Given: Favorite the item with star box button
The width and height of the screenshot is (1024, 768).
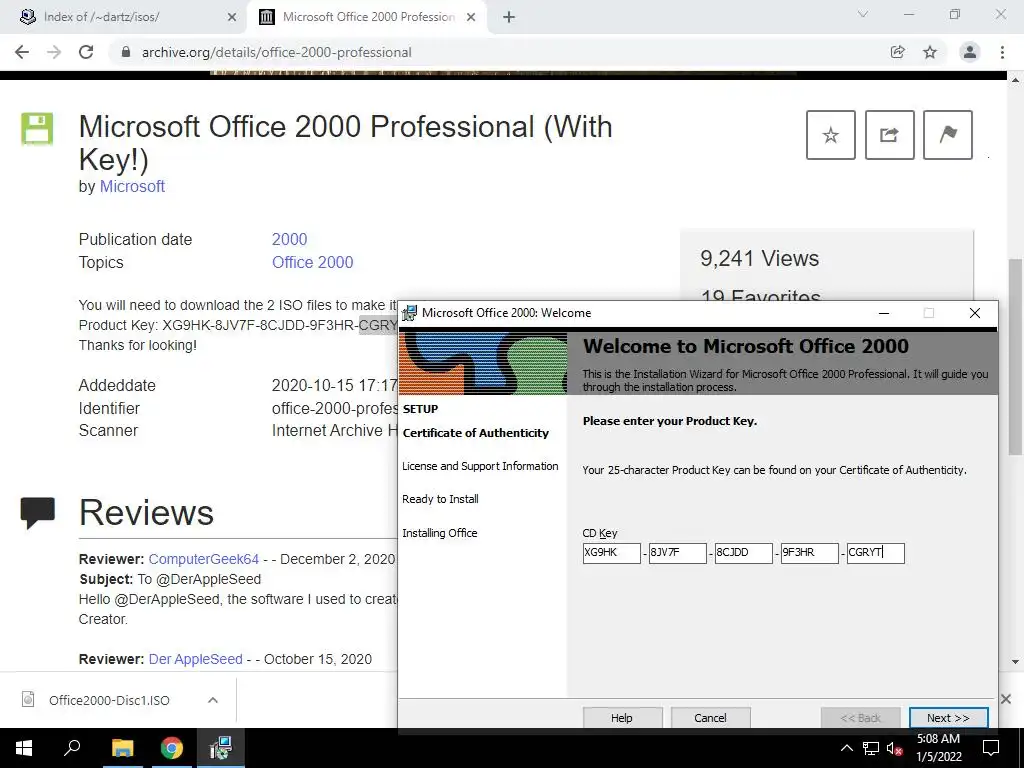Looking at the screenshot, I should [831, 135].
